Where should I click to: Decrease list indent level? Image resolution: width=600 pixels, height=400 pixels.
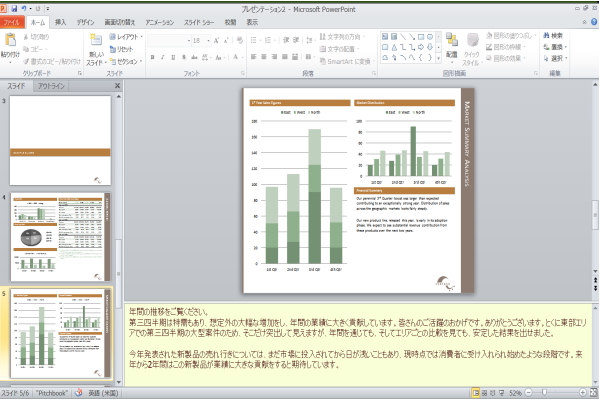tap(286, 40)
